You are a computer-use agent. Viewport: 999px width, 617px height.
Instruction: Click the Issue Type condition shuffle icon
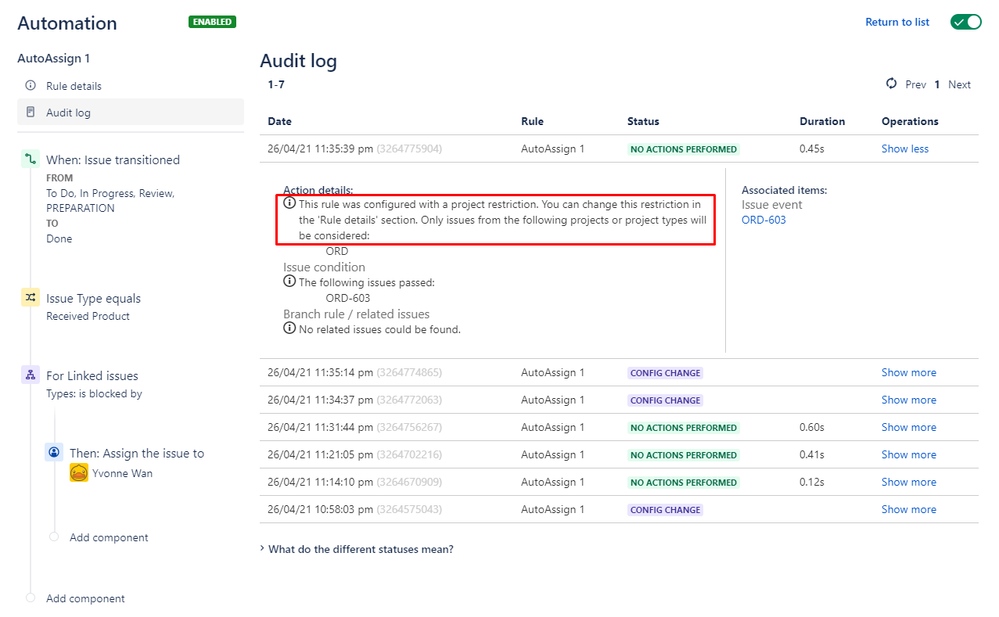(x=31, y=298)
